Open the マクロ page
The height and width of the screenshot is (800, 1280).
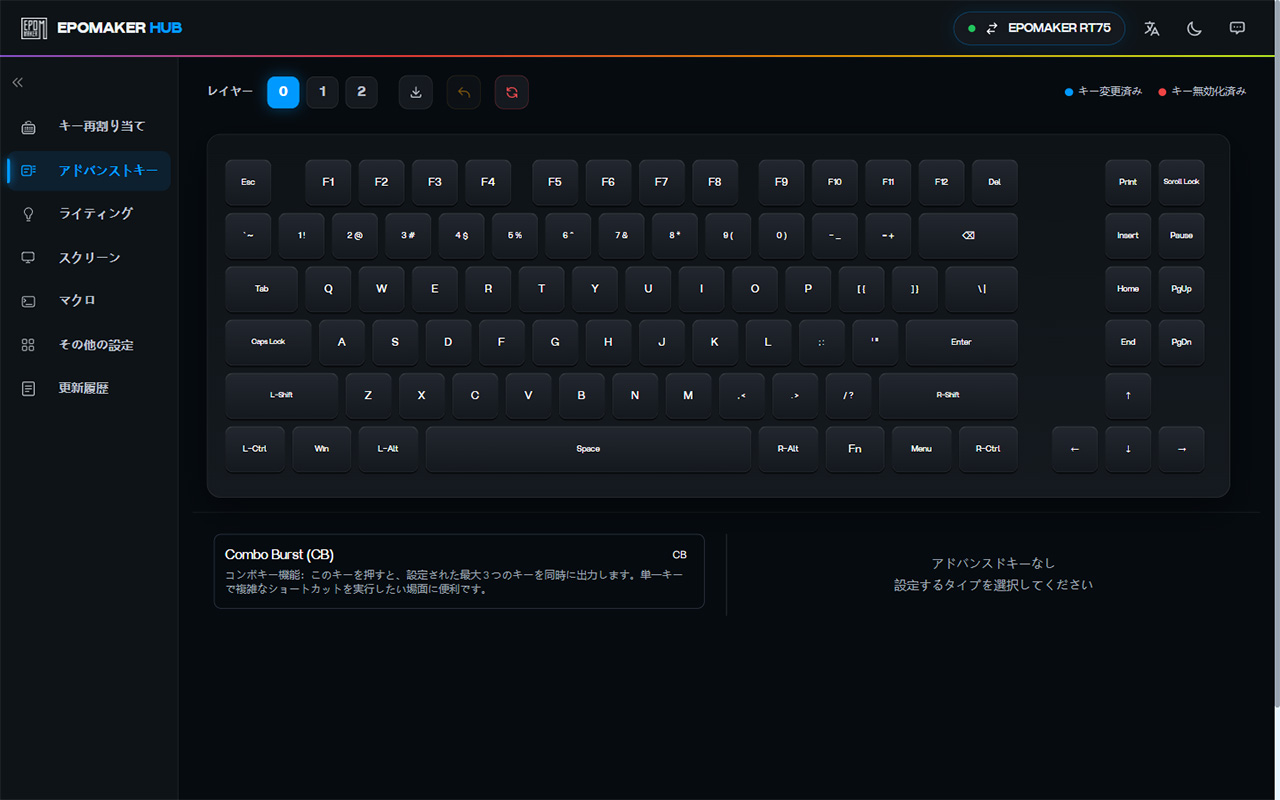click(x=89, y=301)
